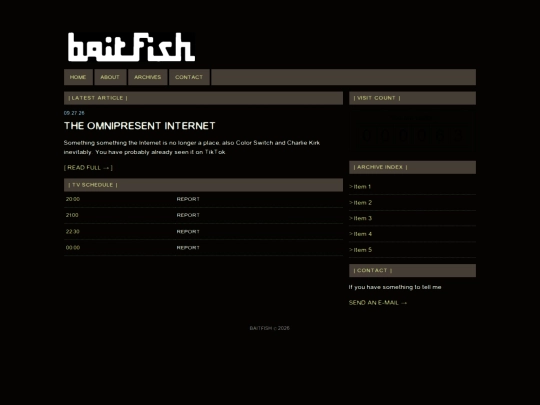
Task: Go to the ABOUT page
Action: pos(110,77)
